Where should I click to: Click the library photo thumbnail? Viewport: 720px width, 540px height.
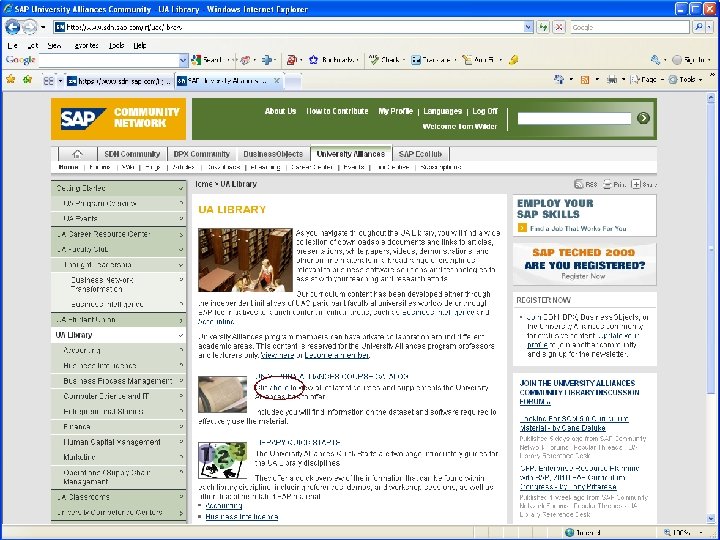[245, 260]
